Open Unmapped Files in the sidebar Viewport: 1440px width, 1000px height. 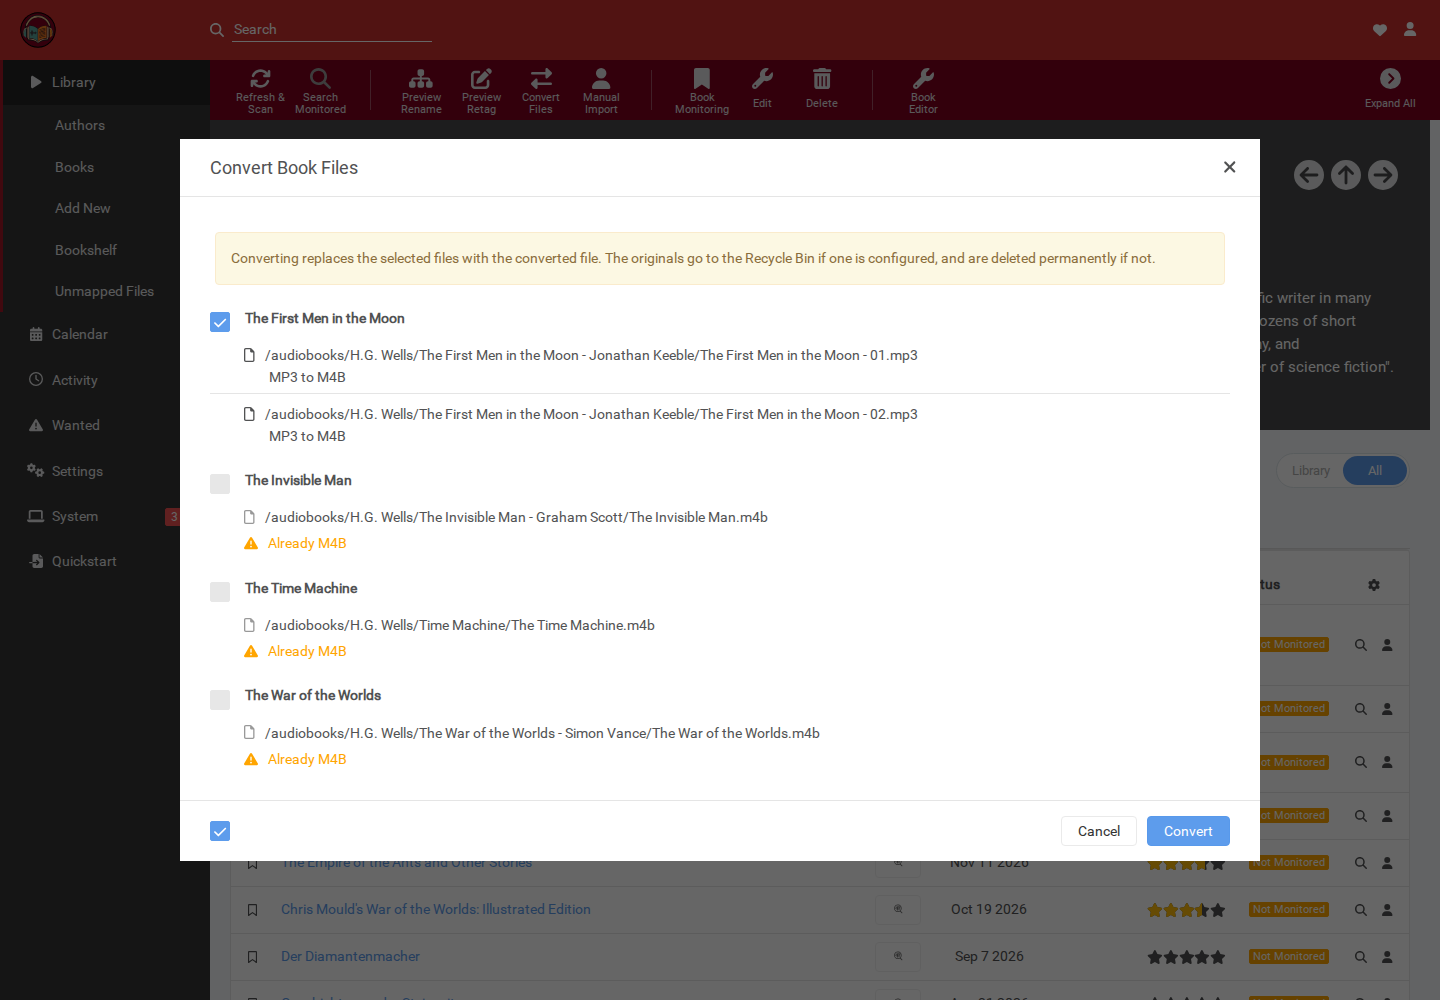(104, 291)
